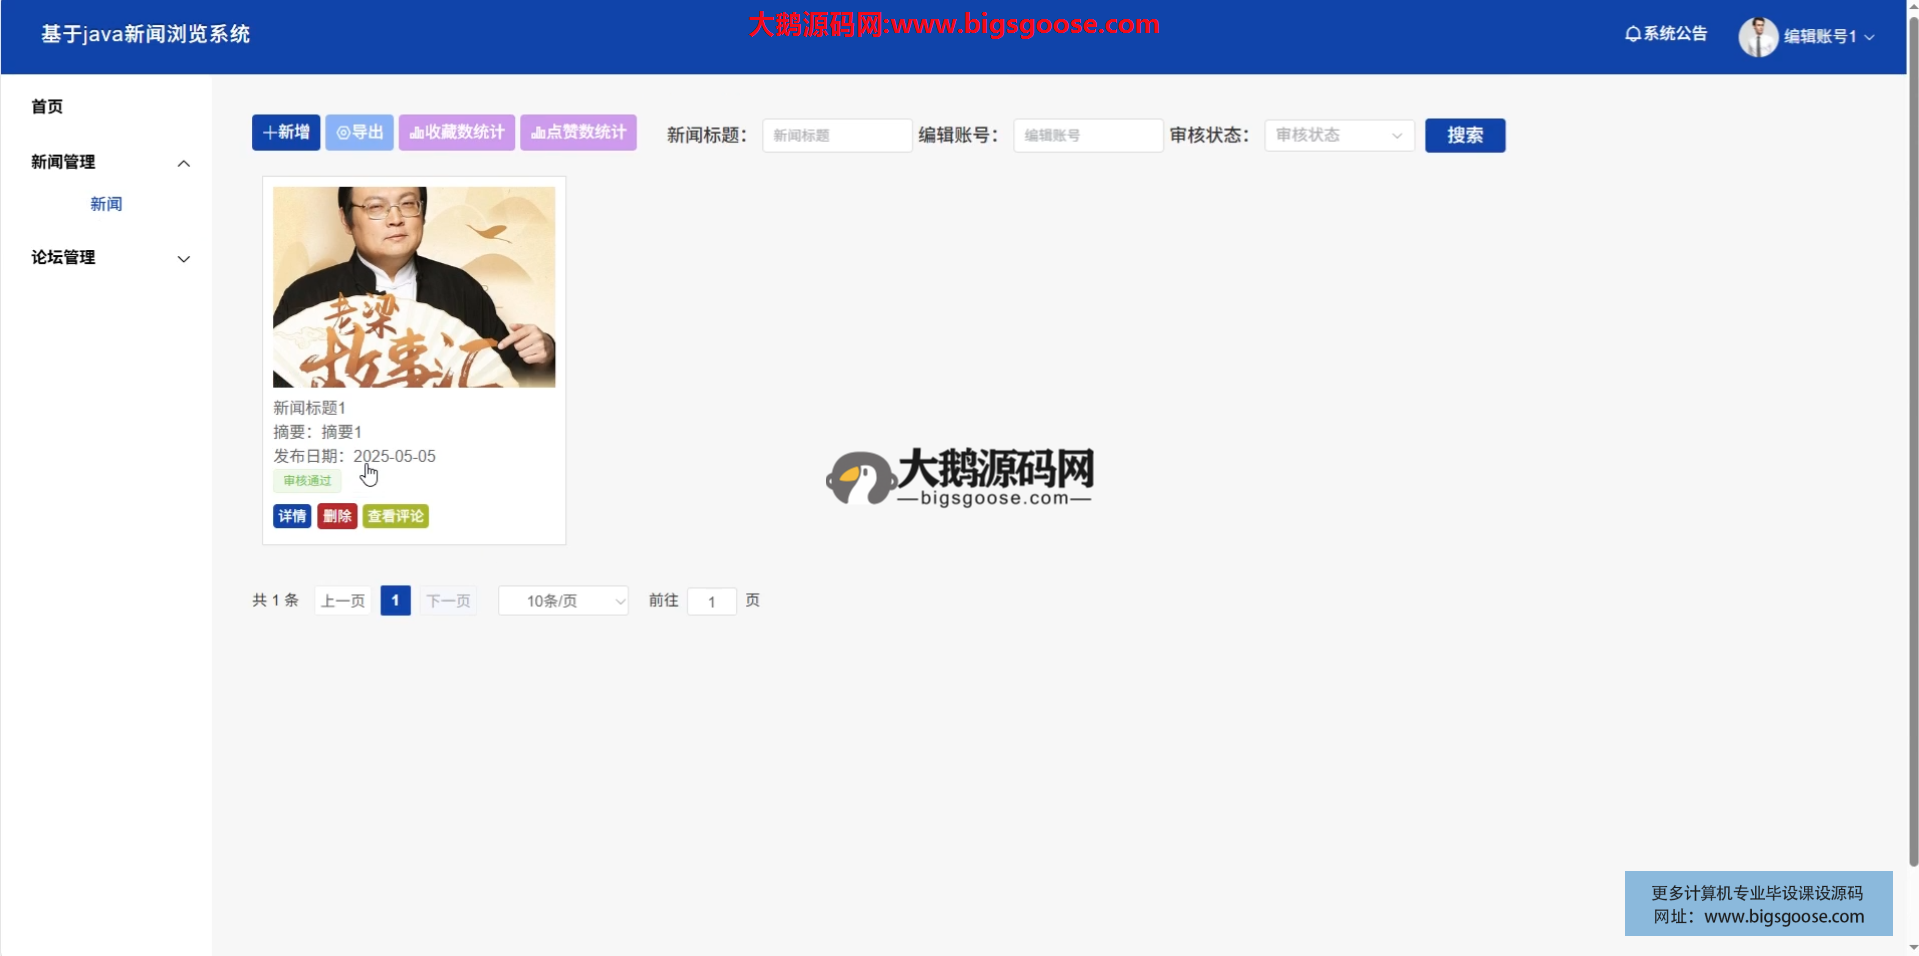Click the system announcement bell icon
This screenshot has height=956, width=1919.
pyautogui.click(x=1633, y=34)
